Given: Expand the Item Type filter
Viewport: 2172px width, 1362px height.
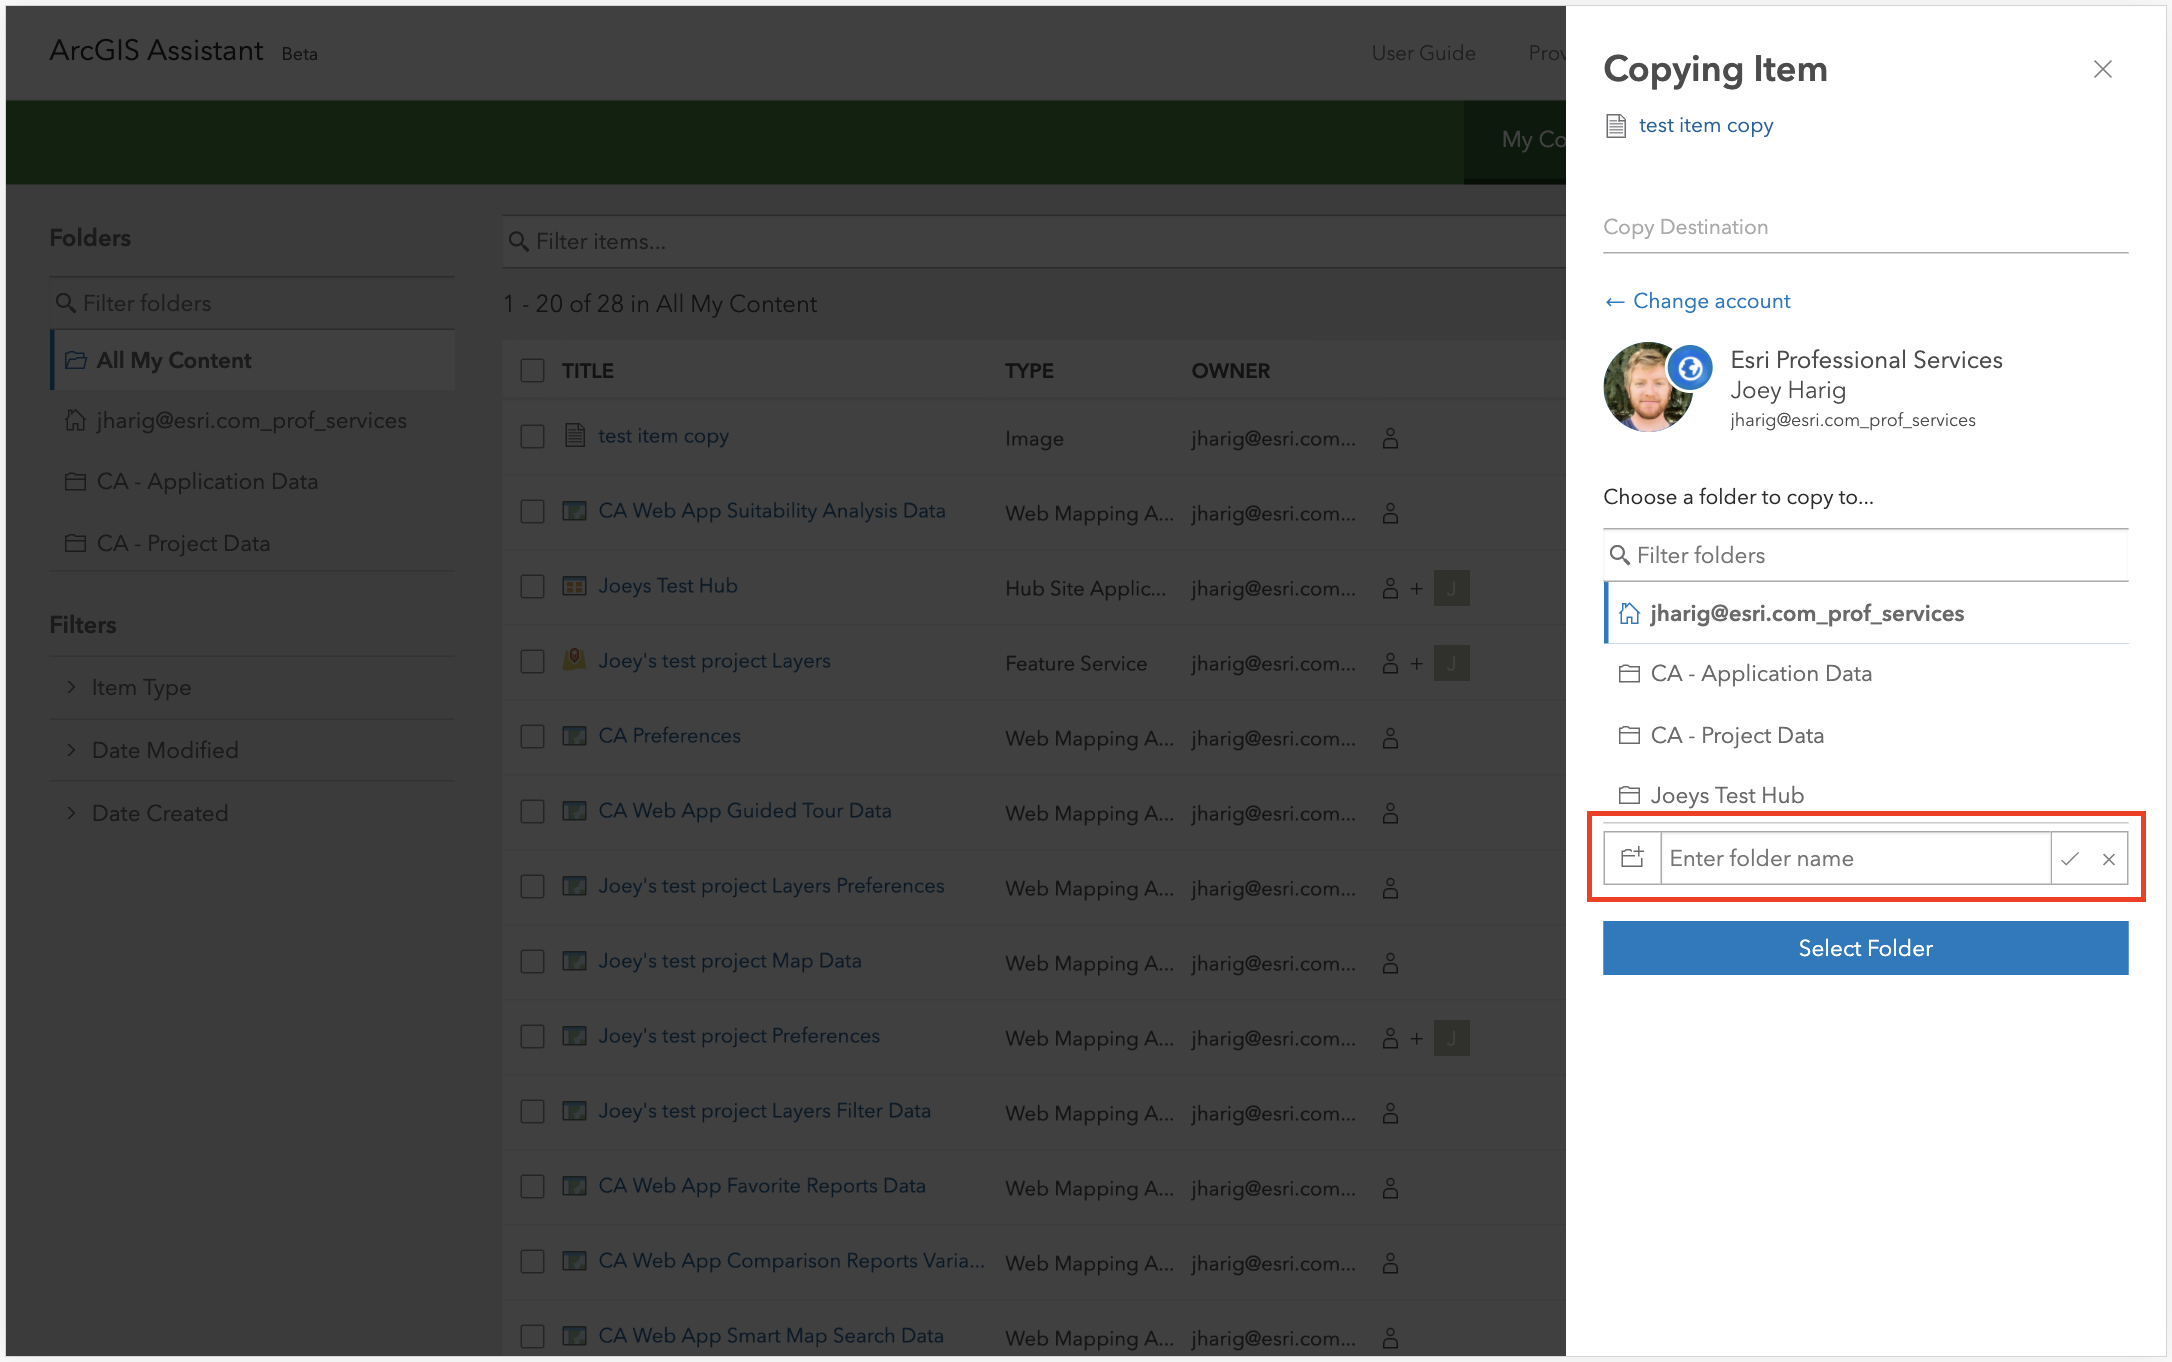Looking at the screenshot, I should click(252, 688).
